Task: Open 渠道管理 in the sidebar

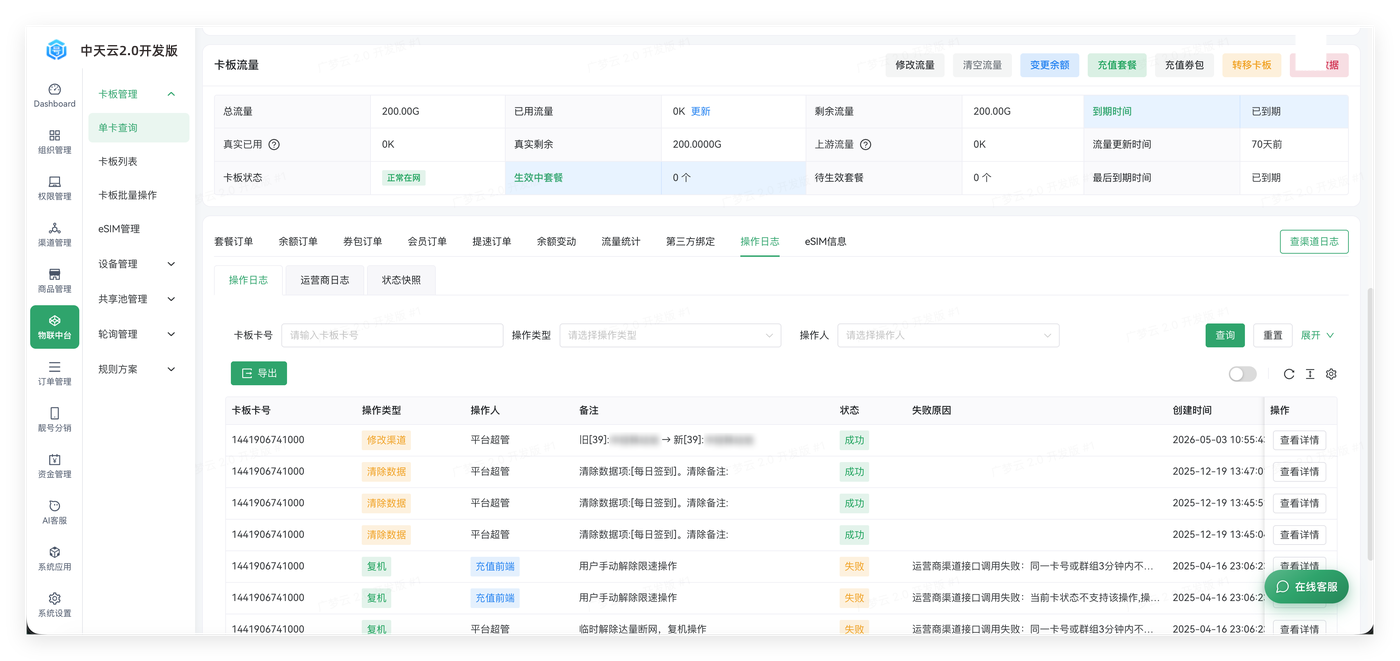Action: [x=54, y=234]
